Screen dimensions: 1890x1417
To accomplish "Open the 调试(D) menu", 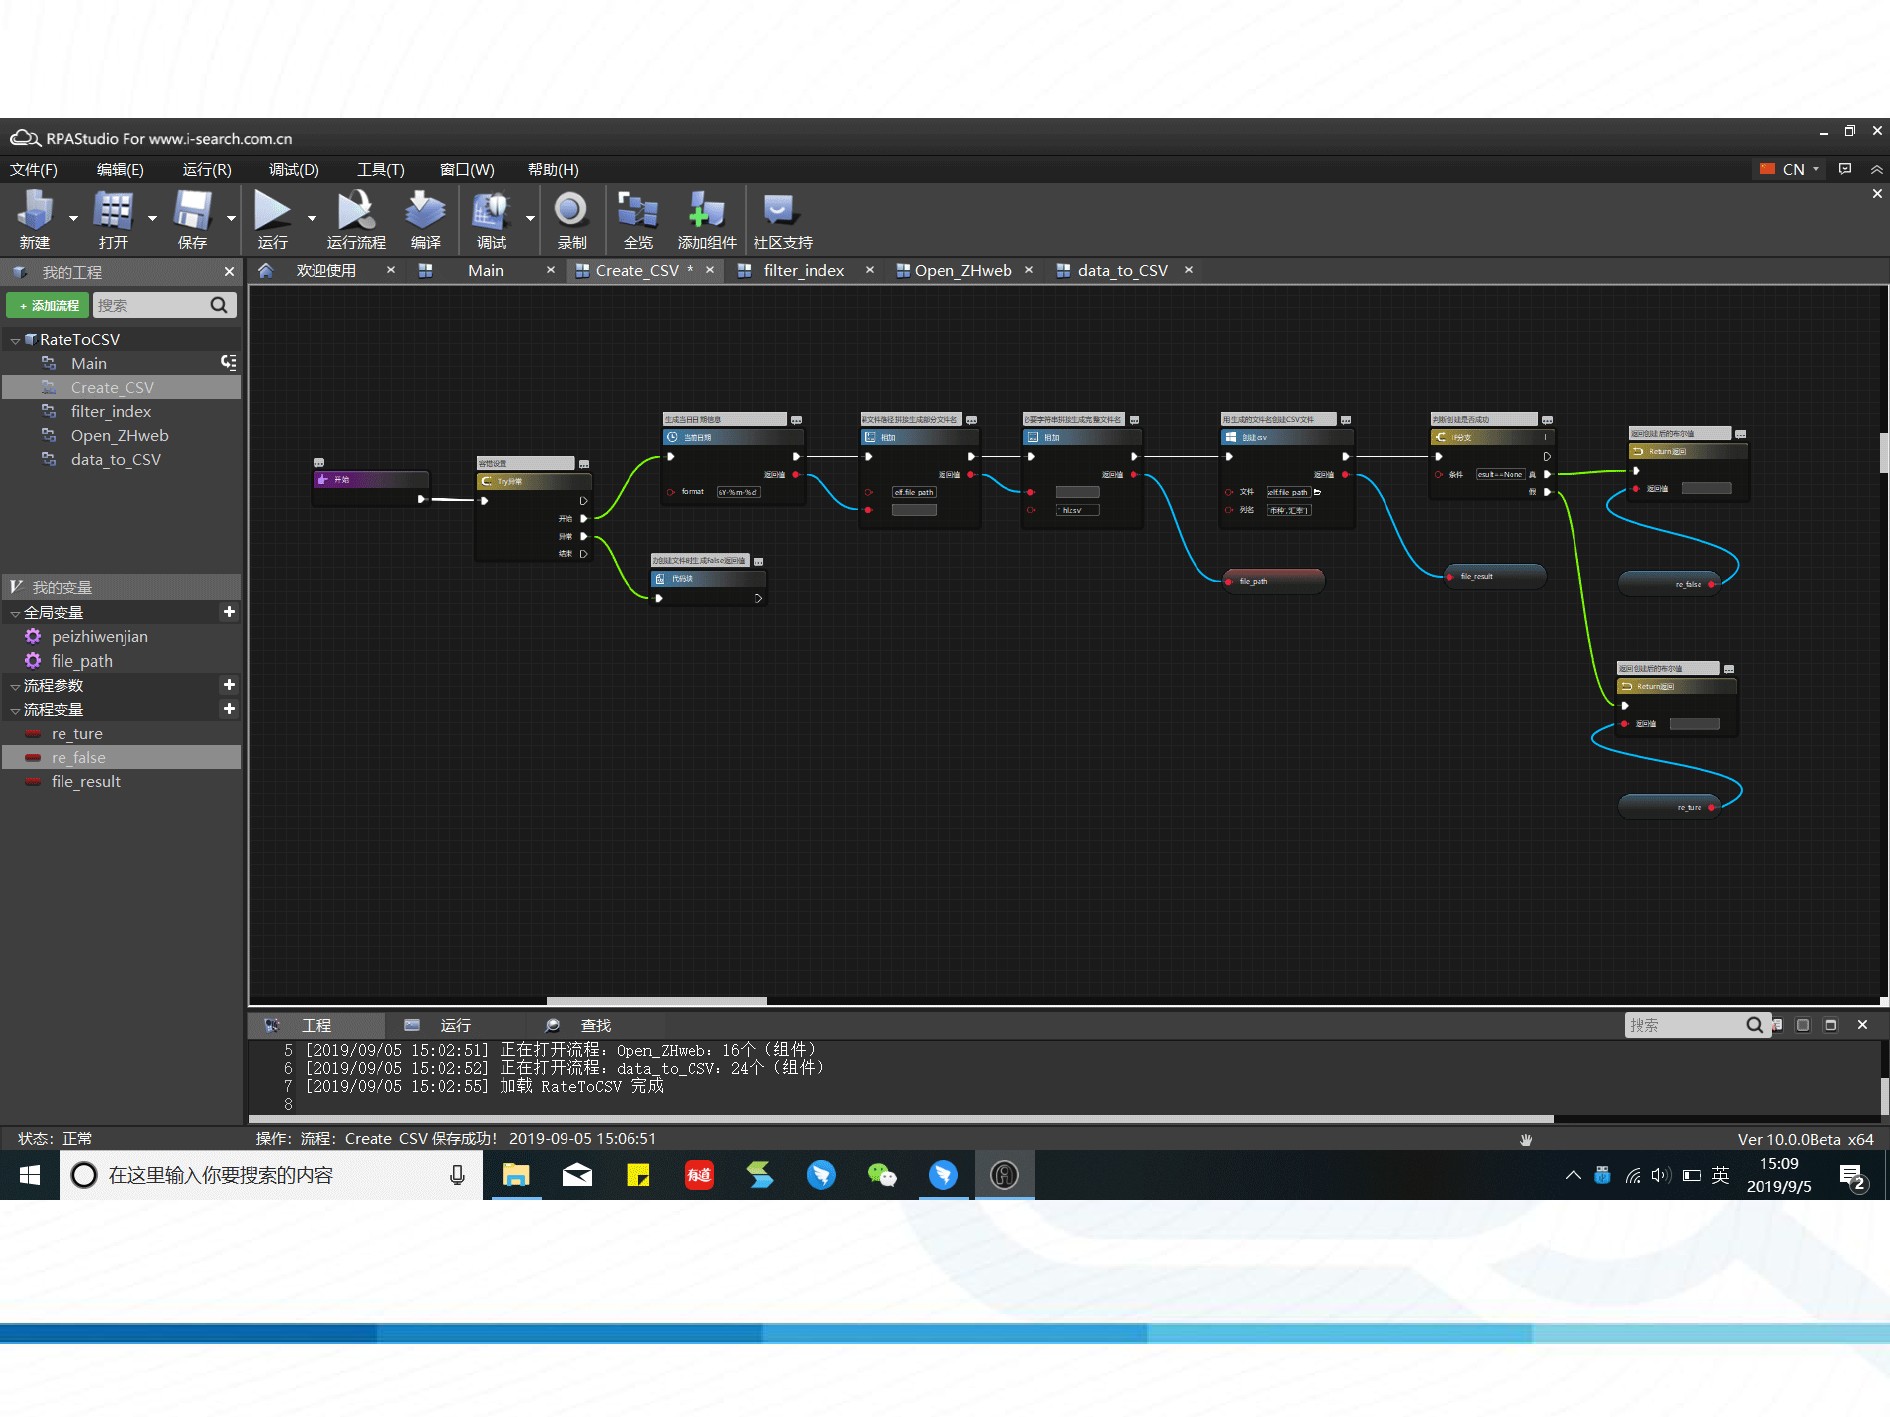I will [x=294, y=170].
